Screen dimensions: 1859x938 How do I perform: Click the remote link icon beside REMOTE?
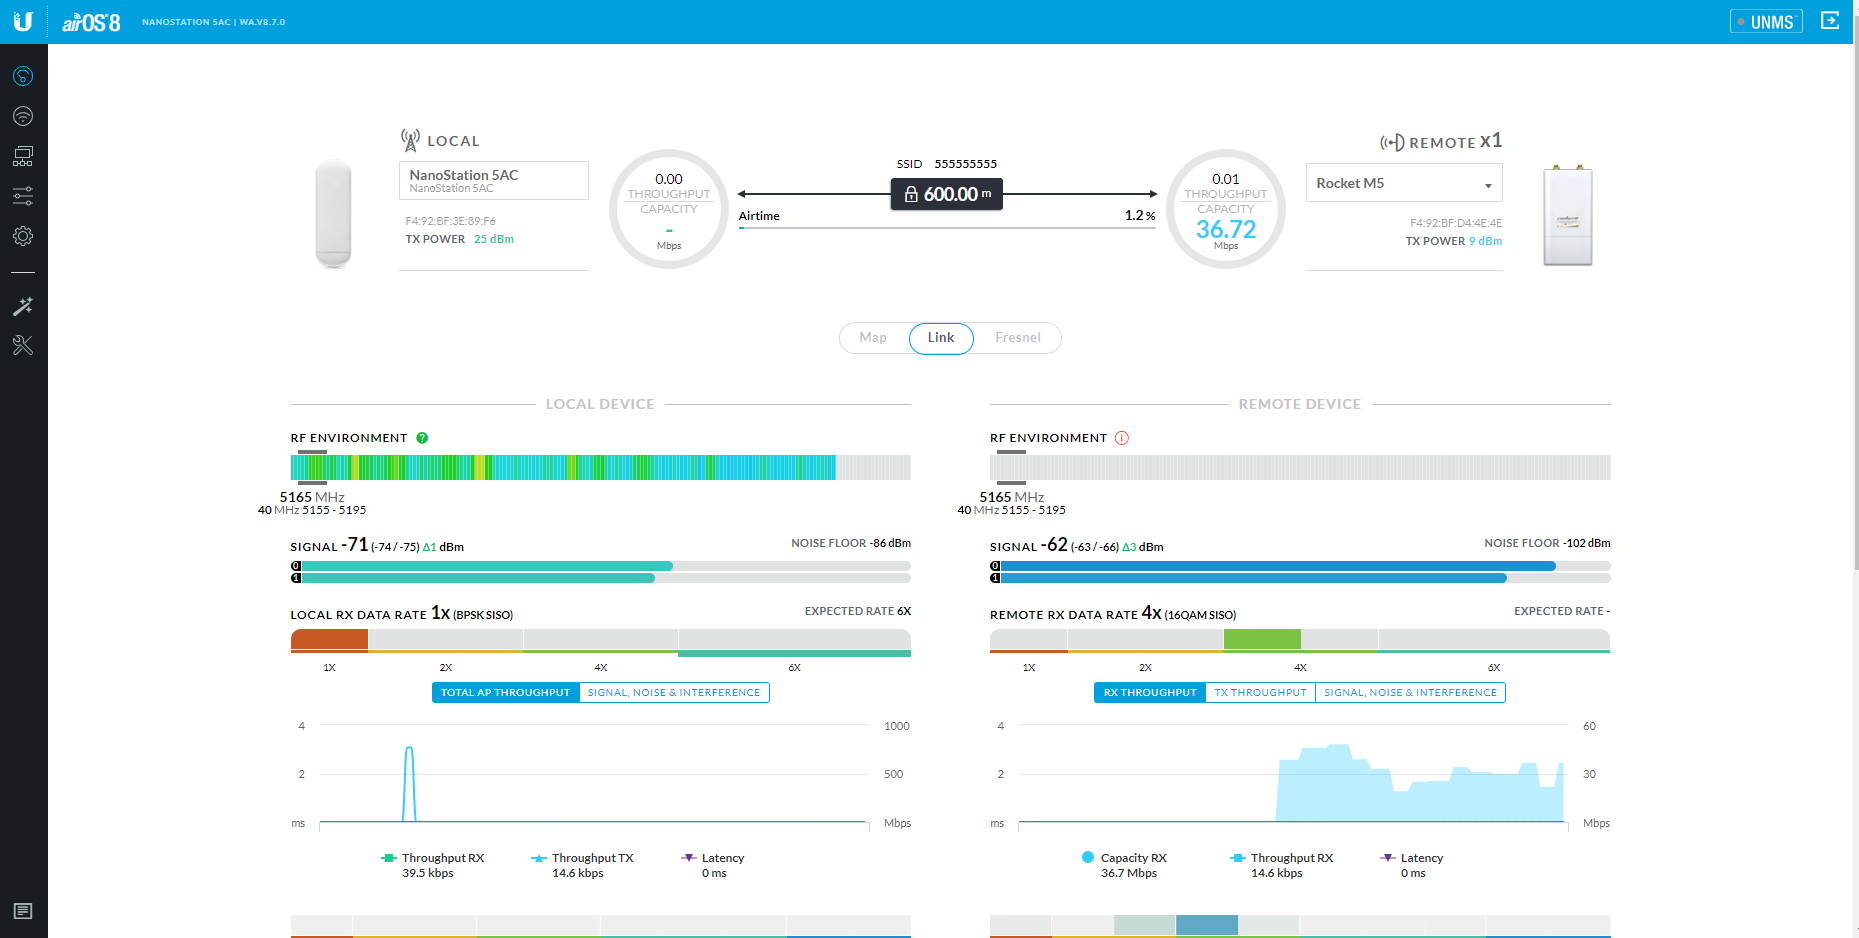point(1392,142)
